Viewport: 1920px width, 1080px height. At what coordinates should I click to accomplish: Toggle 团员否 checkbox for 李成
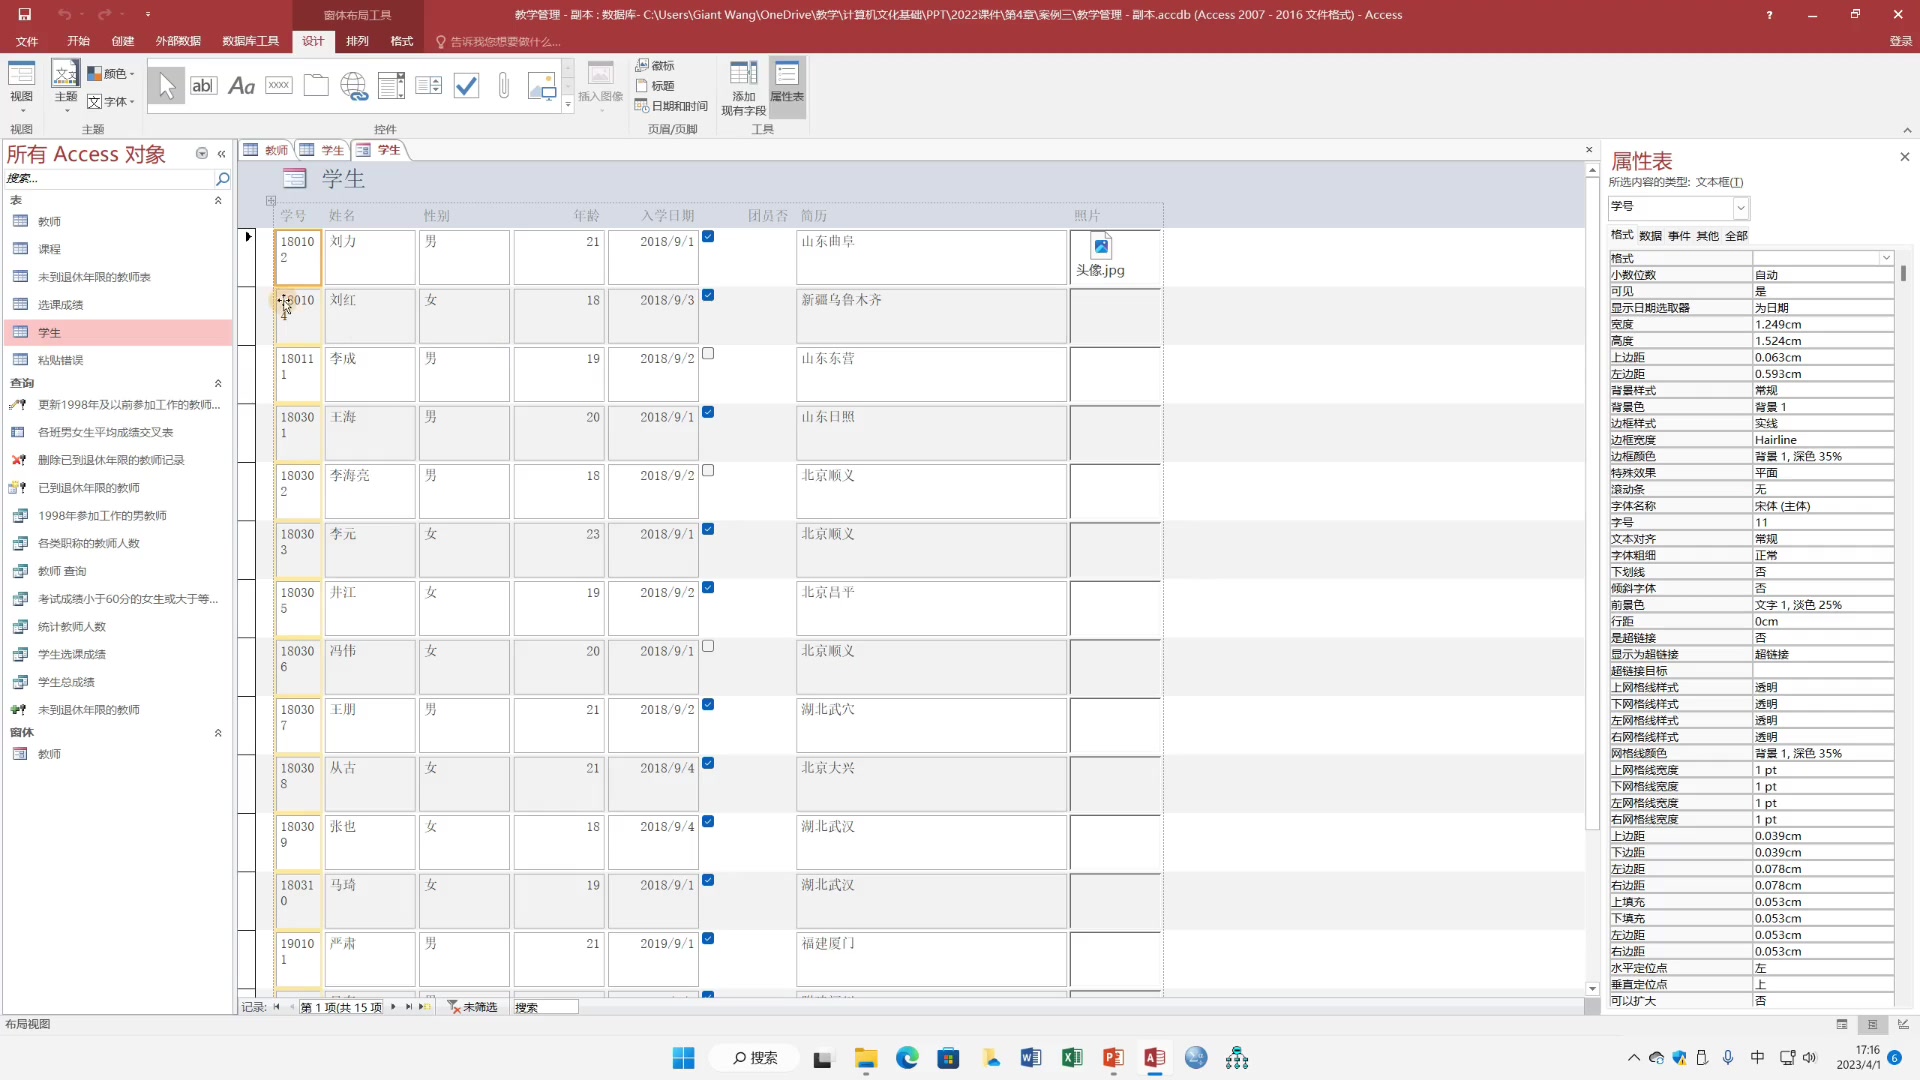(708, 354)
